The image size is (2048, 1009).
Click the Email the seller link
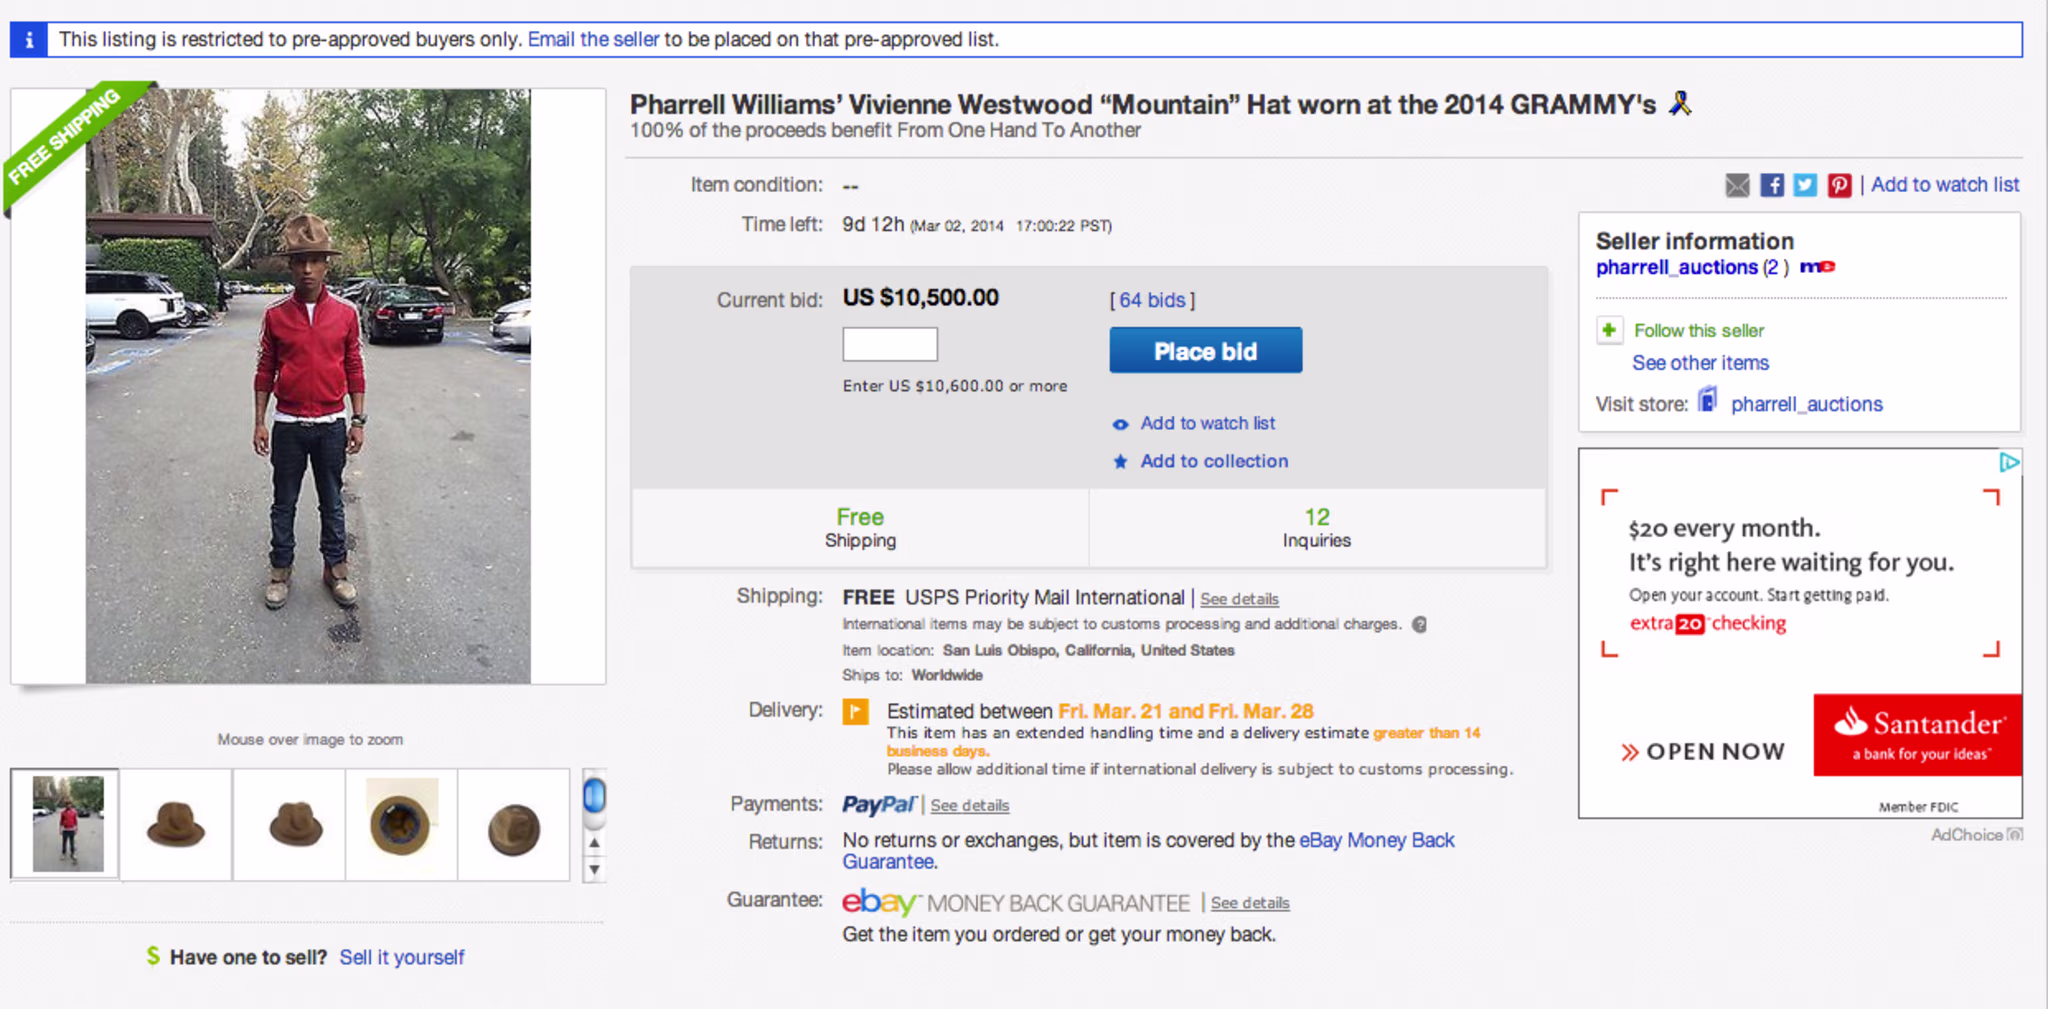pos(594,39)
